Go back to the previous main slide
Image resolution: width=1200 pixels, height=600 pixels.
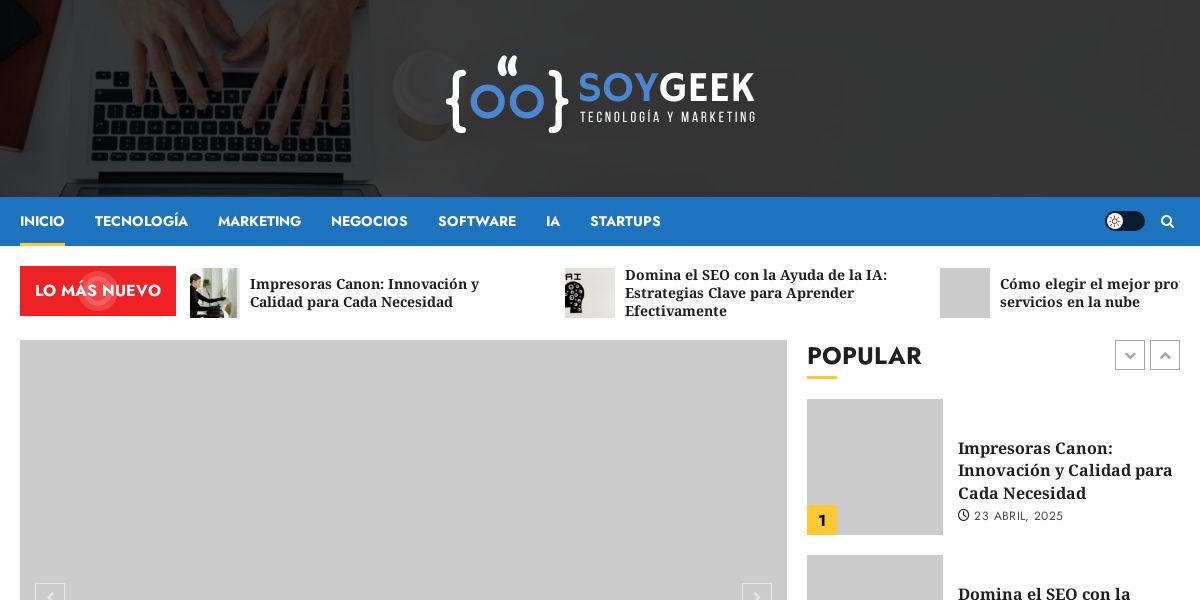(x=50, y=596)
